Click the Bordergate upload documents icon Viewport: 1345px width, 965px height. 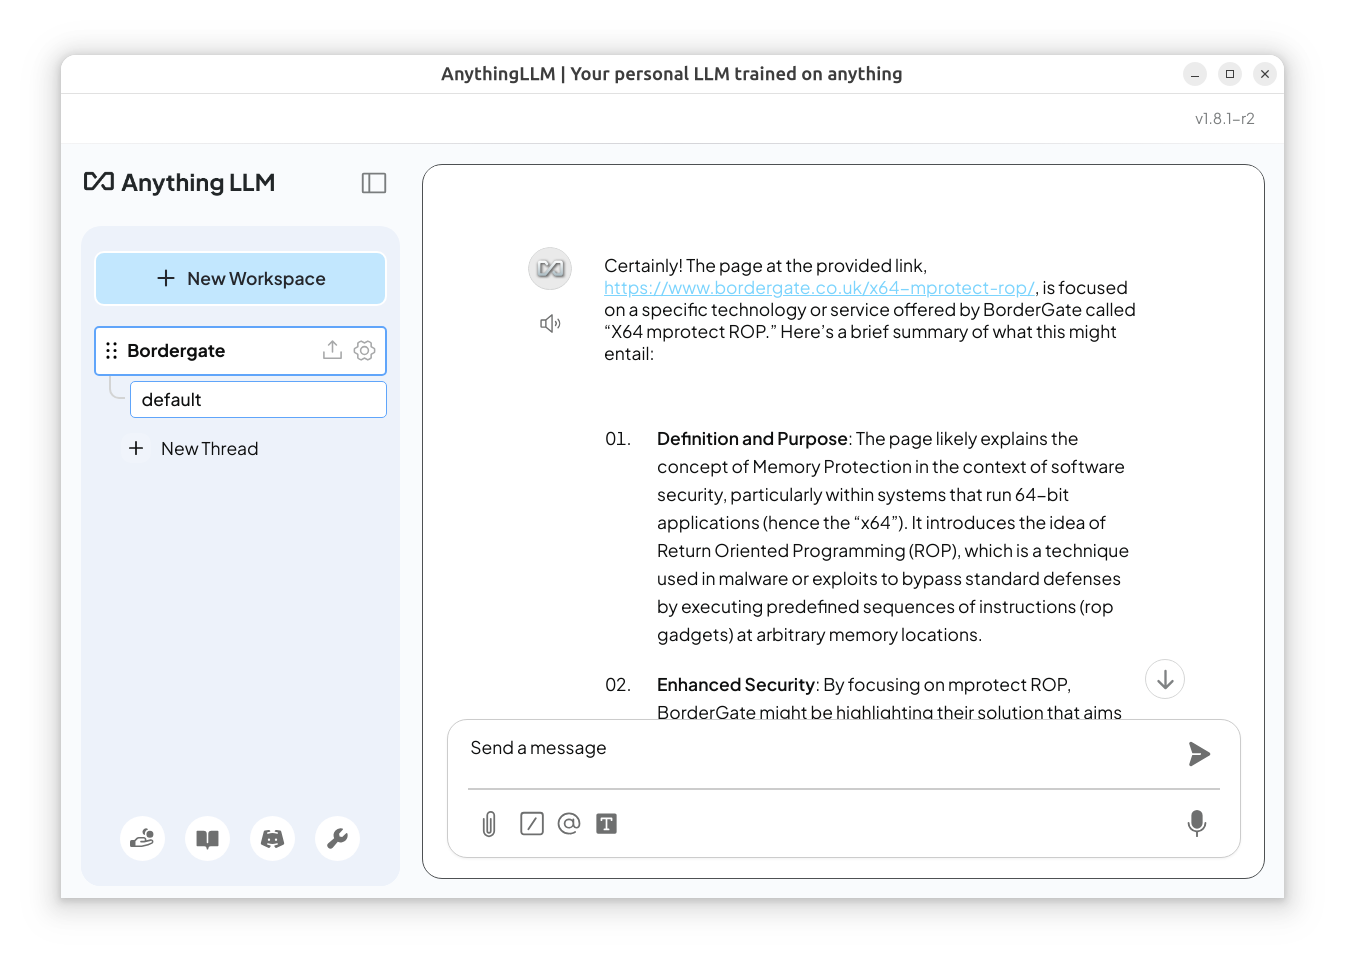pyautogui.click(x=332, y=350)
